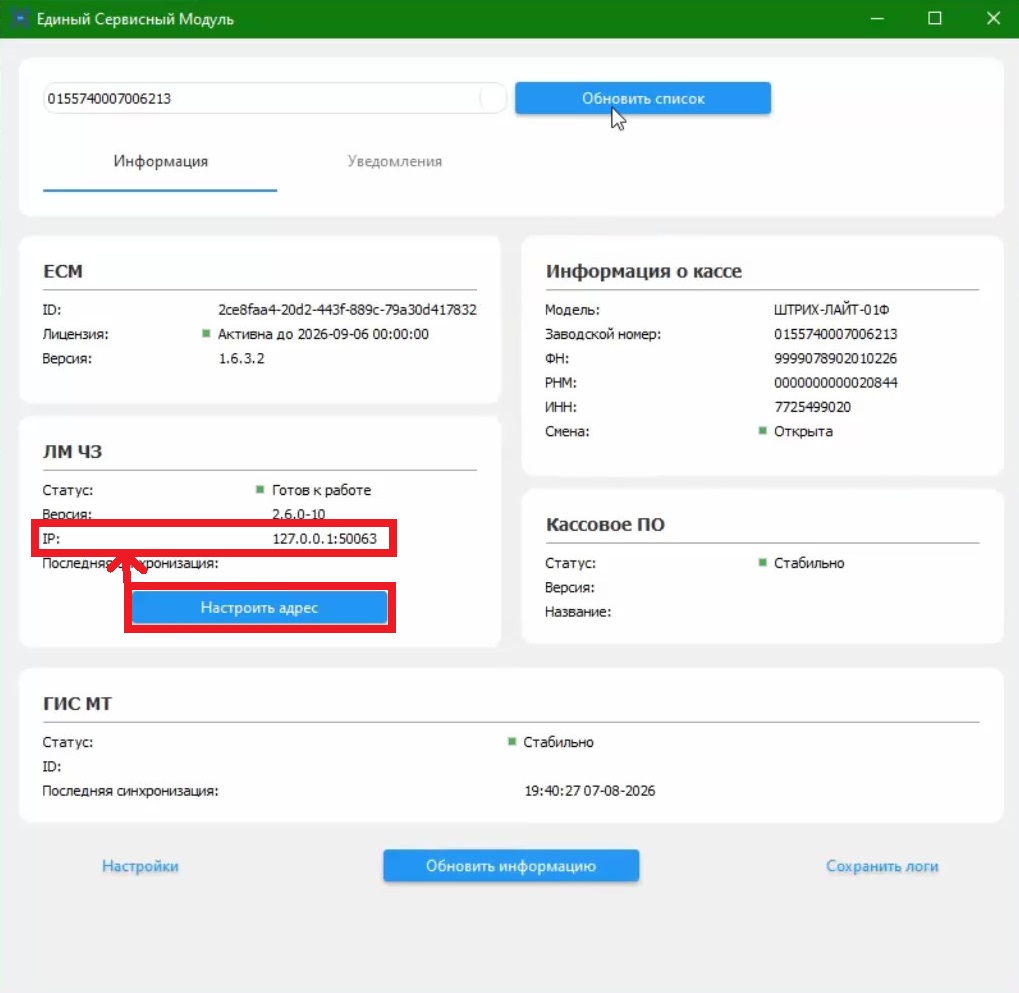Click the ГИС МТ 'Стабильно' status indicator
Viewport: 1019px width, 993px height.
[512, 742]
